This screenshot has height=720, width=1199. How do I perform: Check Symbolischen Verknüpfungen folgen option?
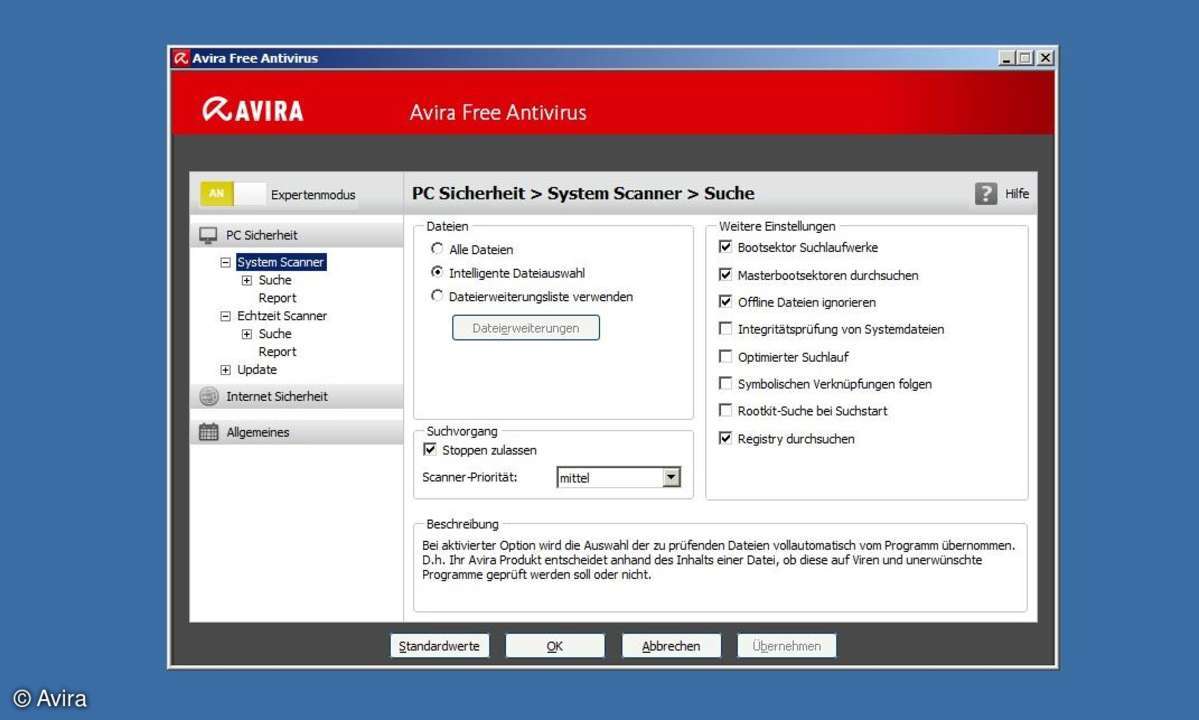pos(726,383)
